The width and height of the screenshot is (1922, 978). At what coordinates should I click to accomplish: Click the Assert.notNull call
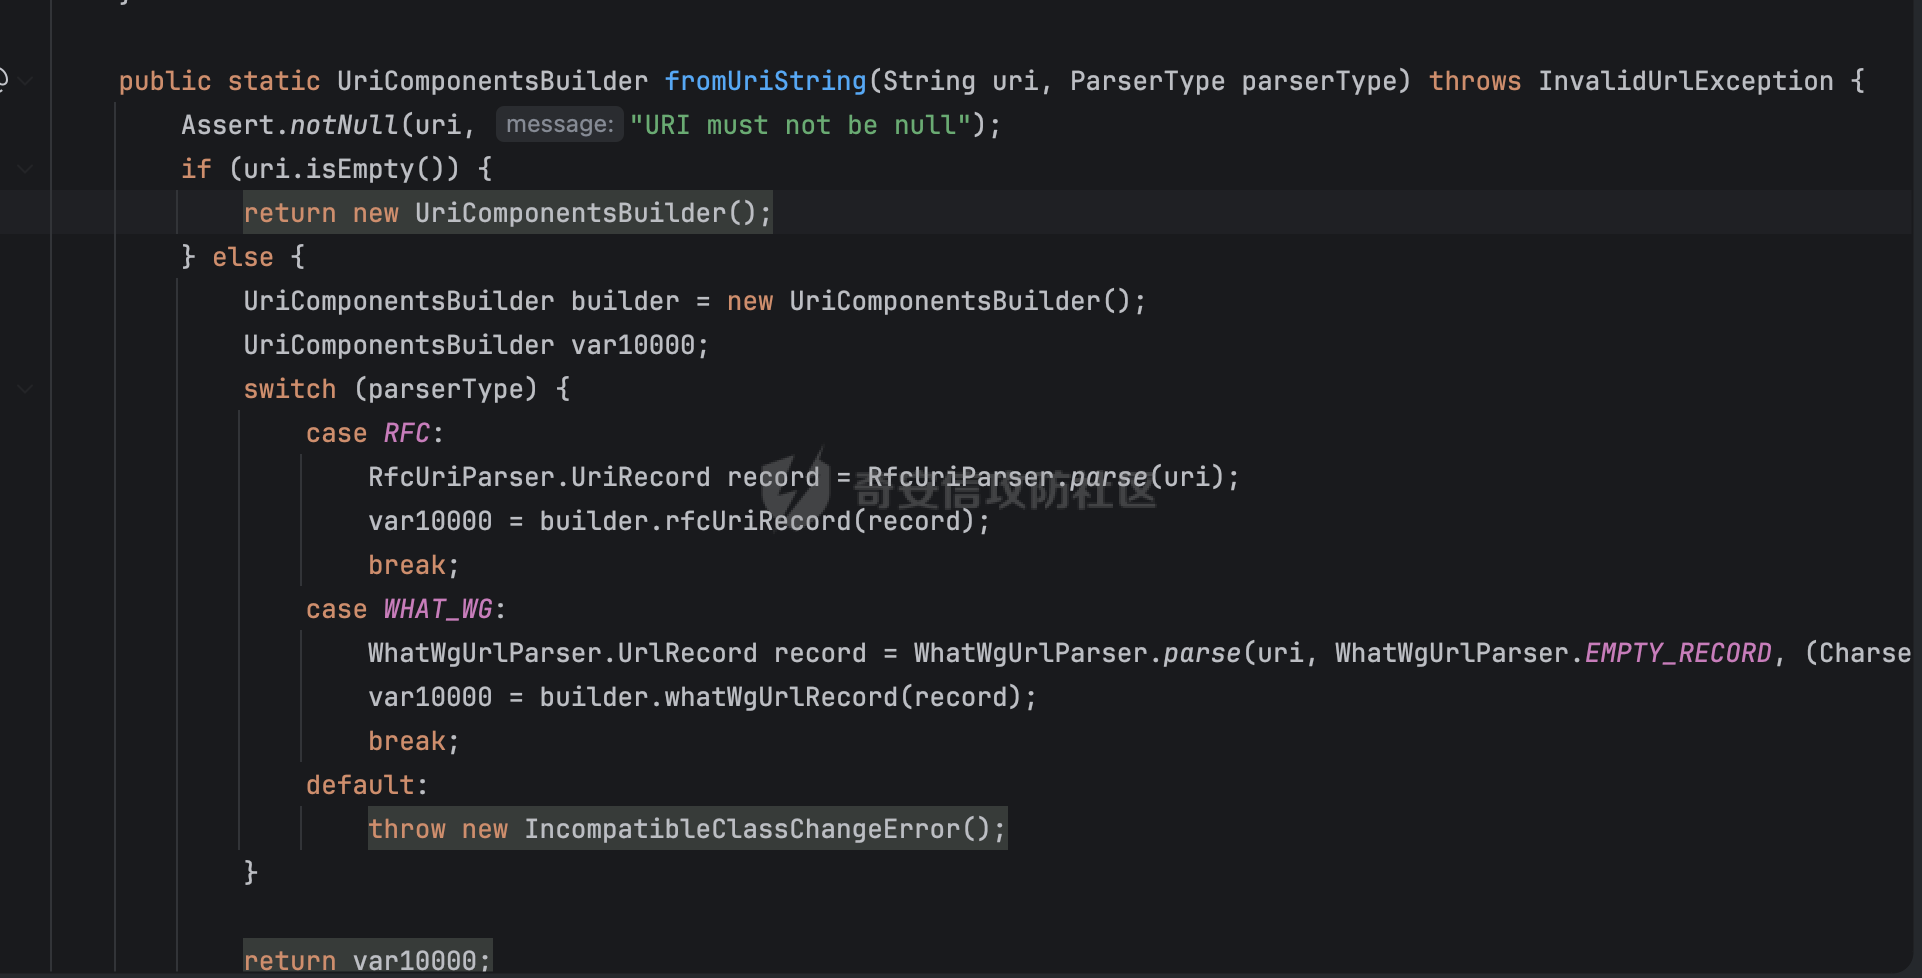290,125
